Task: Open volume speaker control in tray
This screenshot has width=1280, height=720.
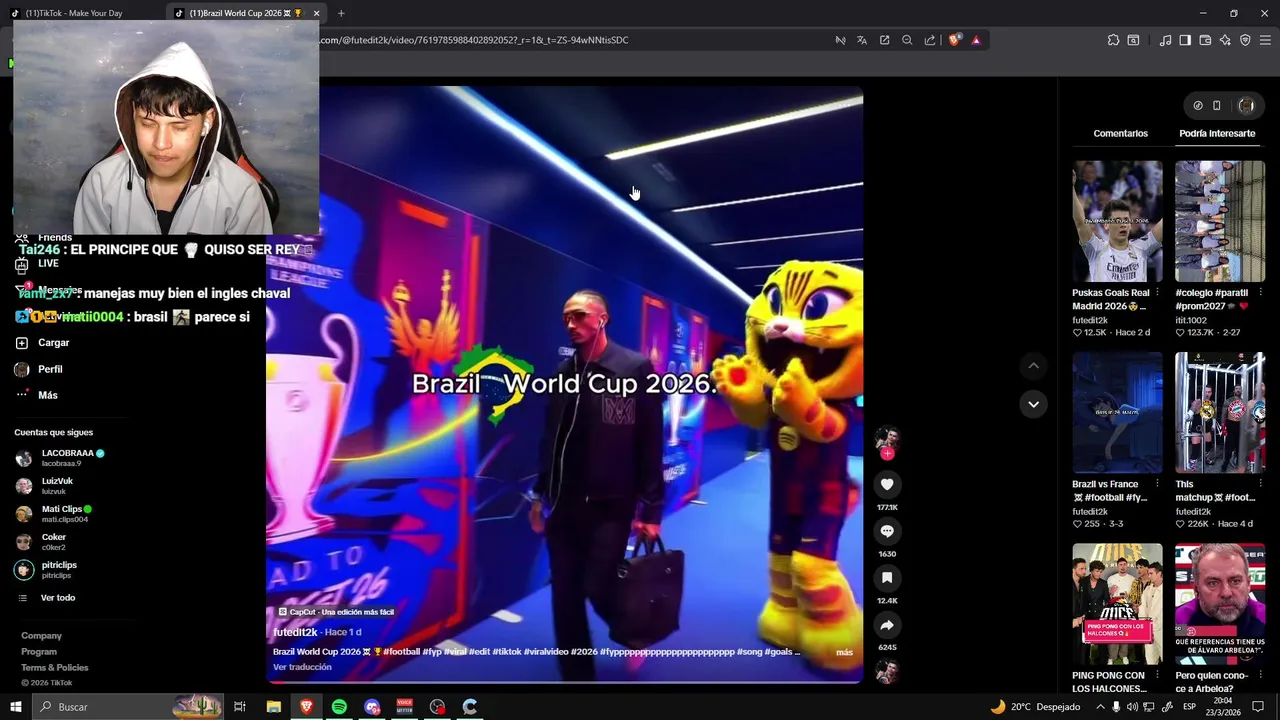Action: click(x=1133, y=707)
